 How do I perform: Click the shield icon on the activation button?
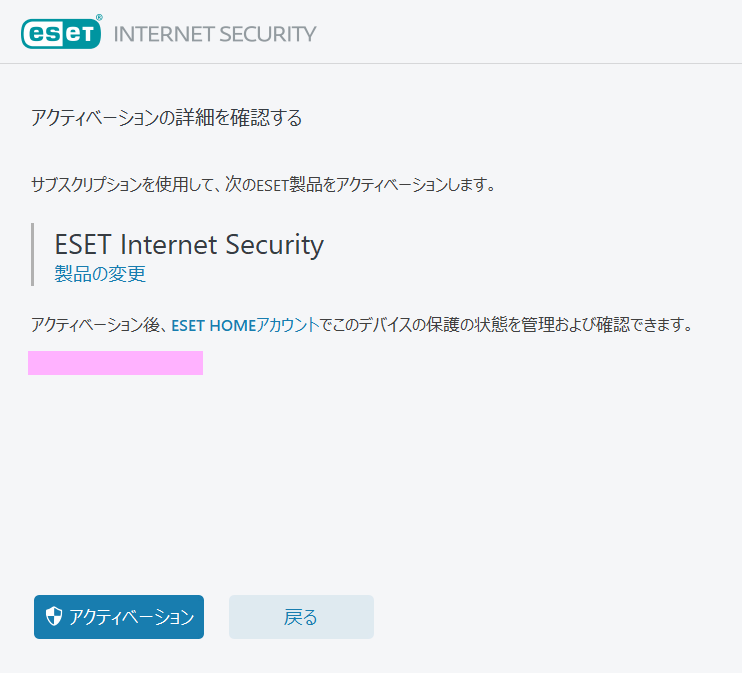pos(54,616)
